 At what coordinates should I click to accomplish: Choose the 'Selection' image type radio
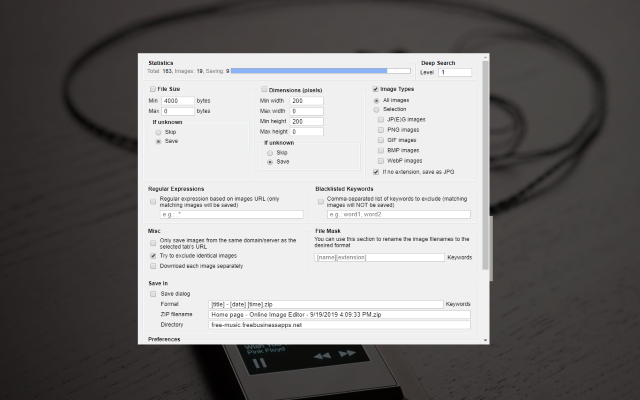(x=376, y=109)
